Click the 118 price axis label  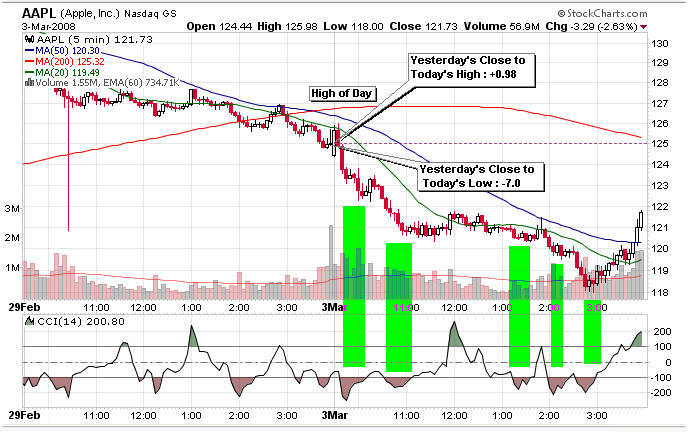(660, 292)
